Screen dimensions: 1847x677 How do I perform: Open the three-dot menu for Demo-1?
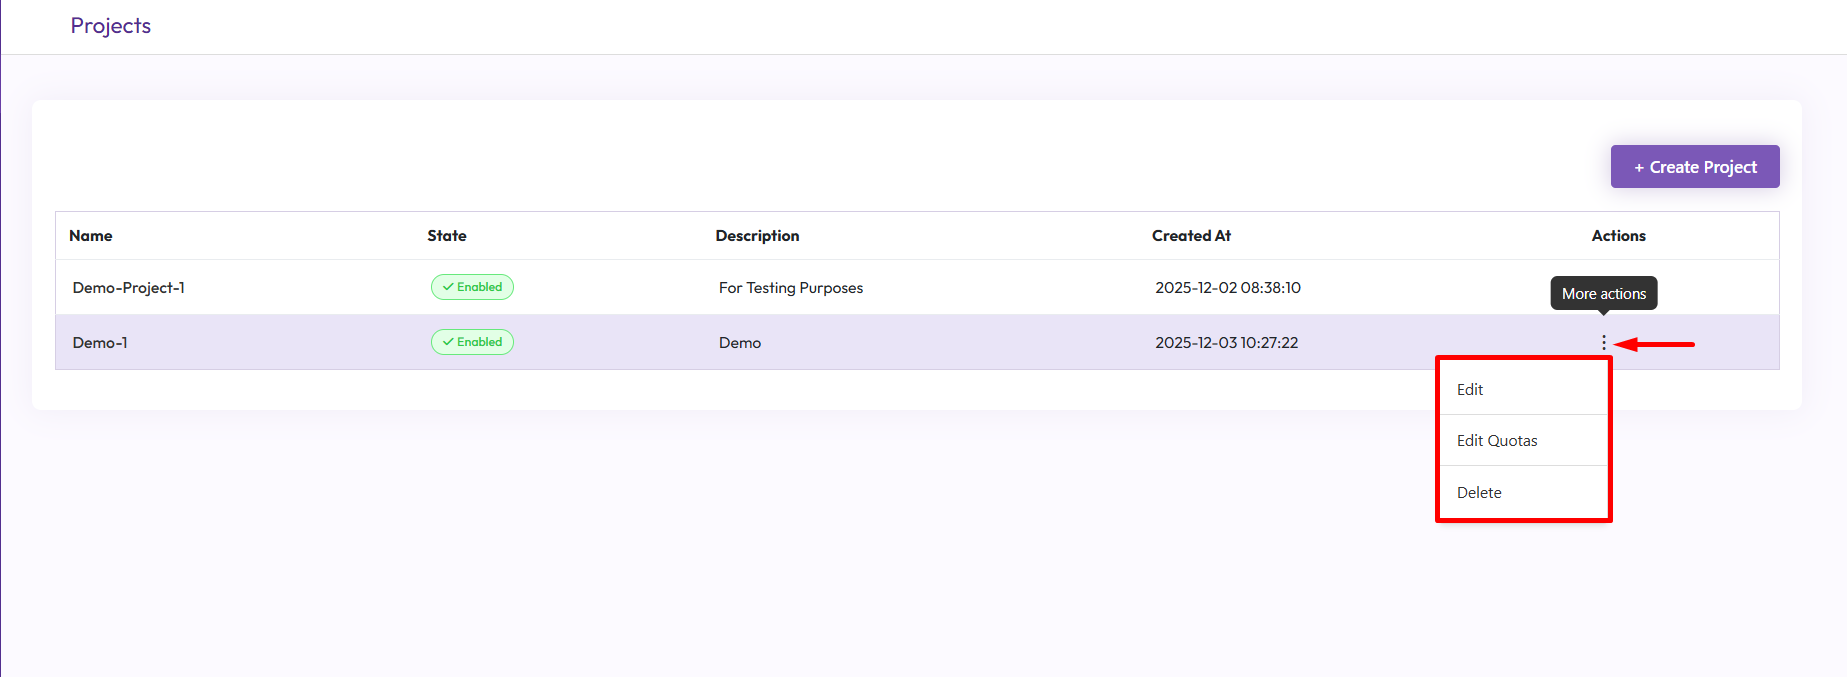(1603, 343)
